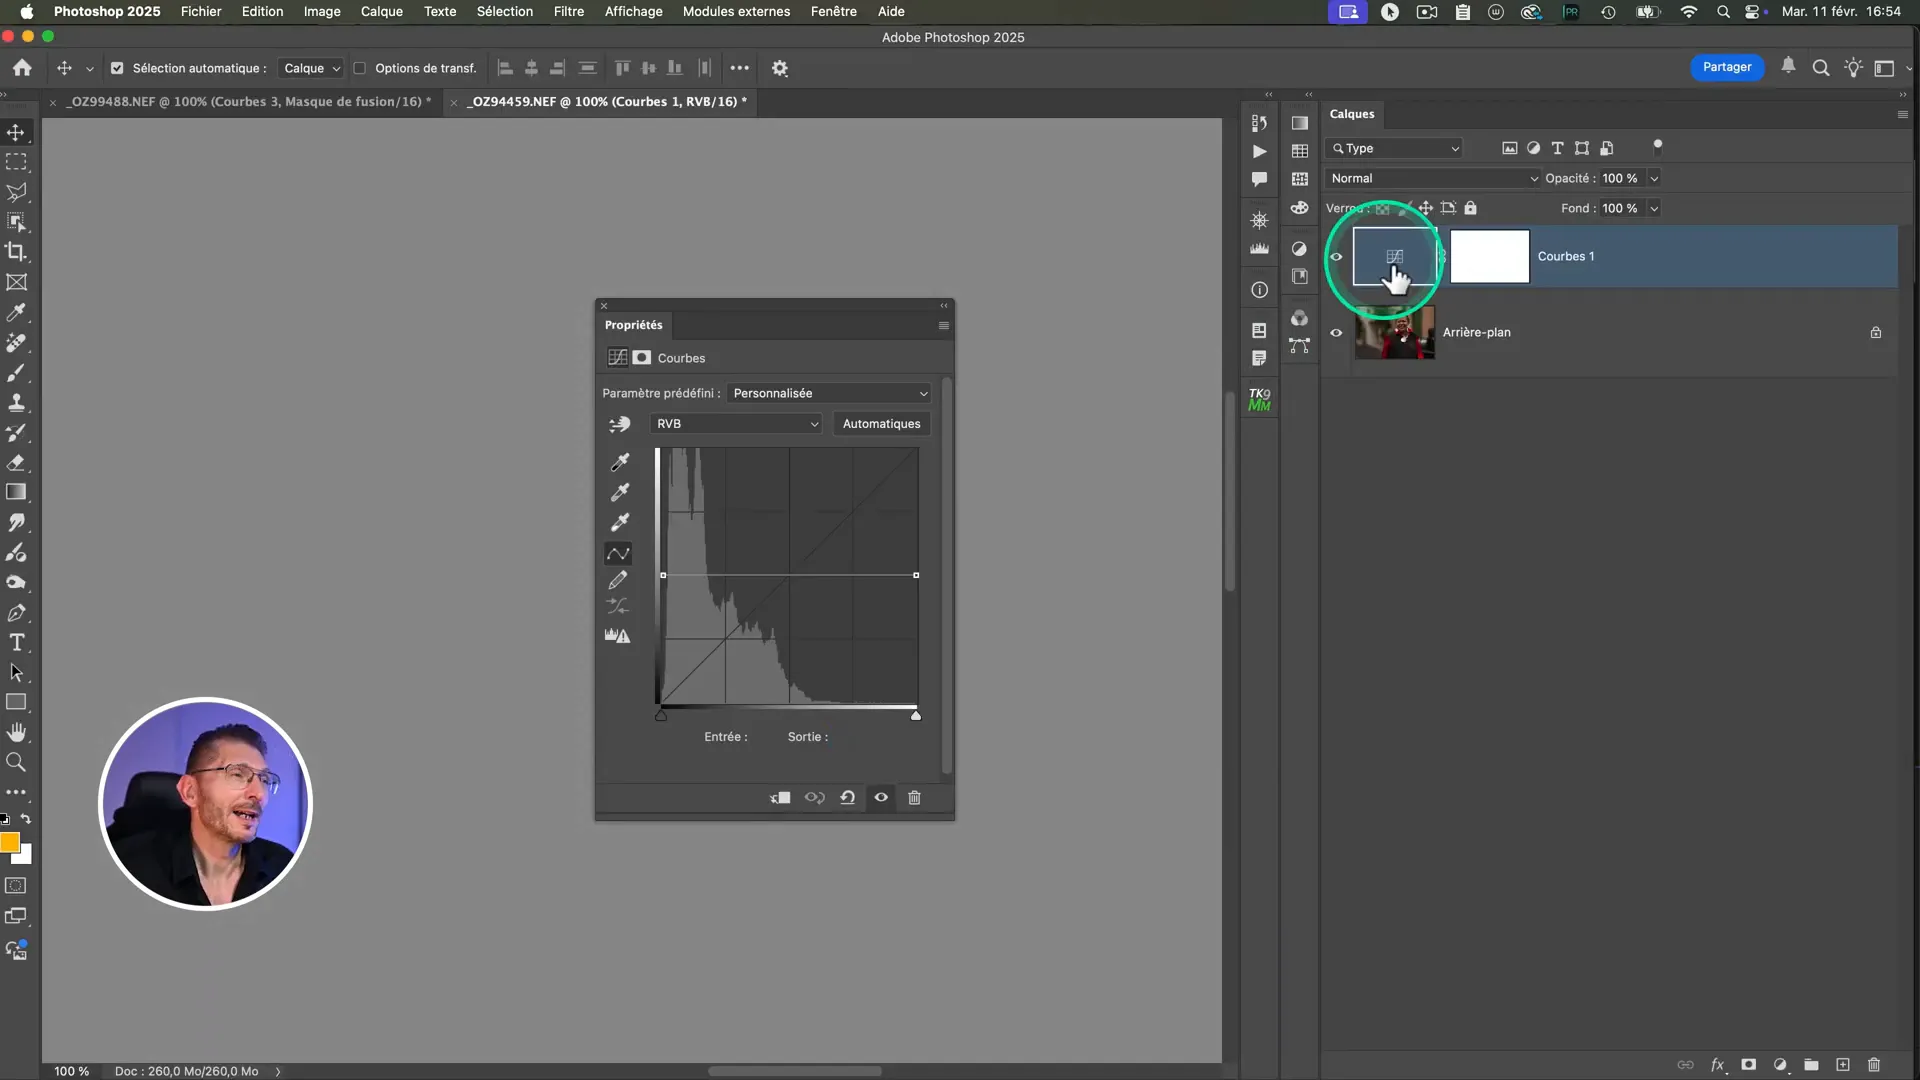Choose draw curve pencil mode

point(618,580)
